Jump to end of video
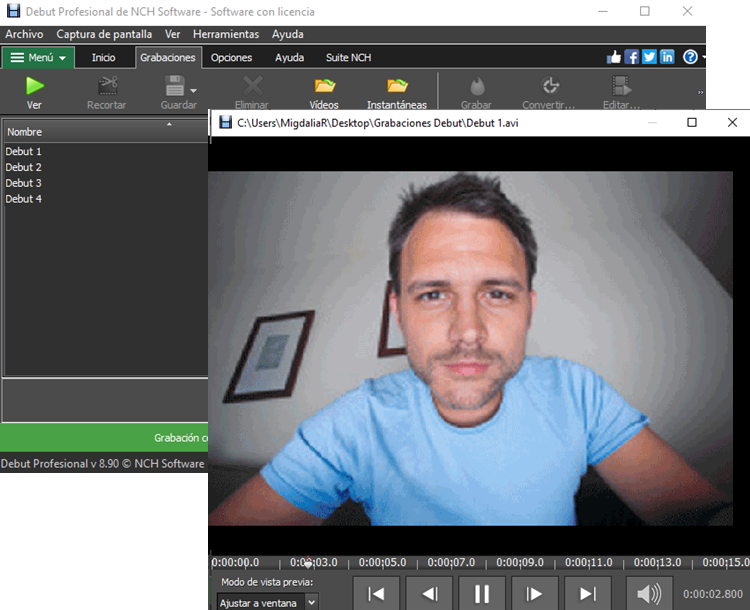 tap(588, 593)
